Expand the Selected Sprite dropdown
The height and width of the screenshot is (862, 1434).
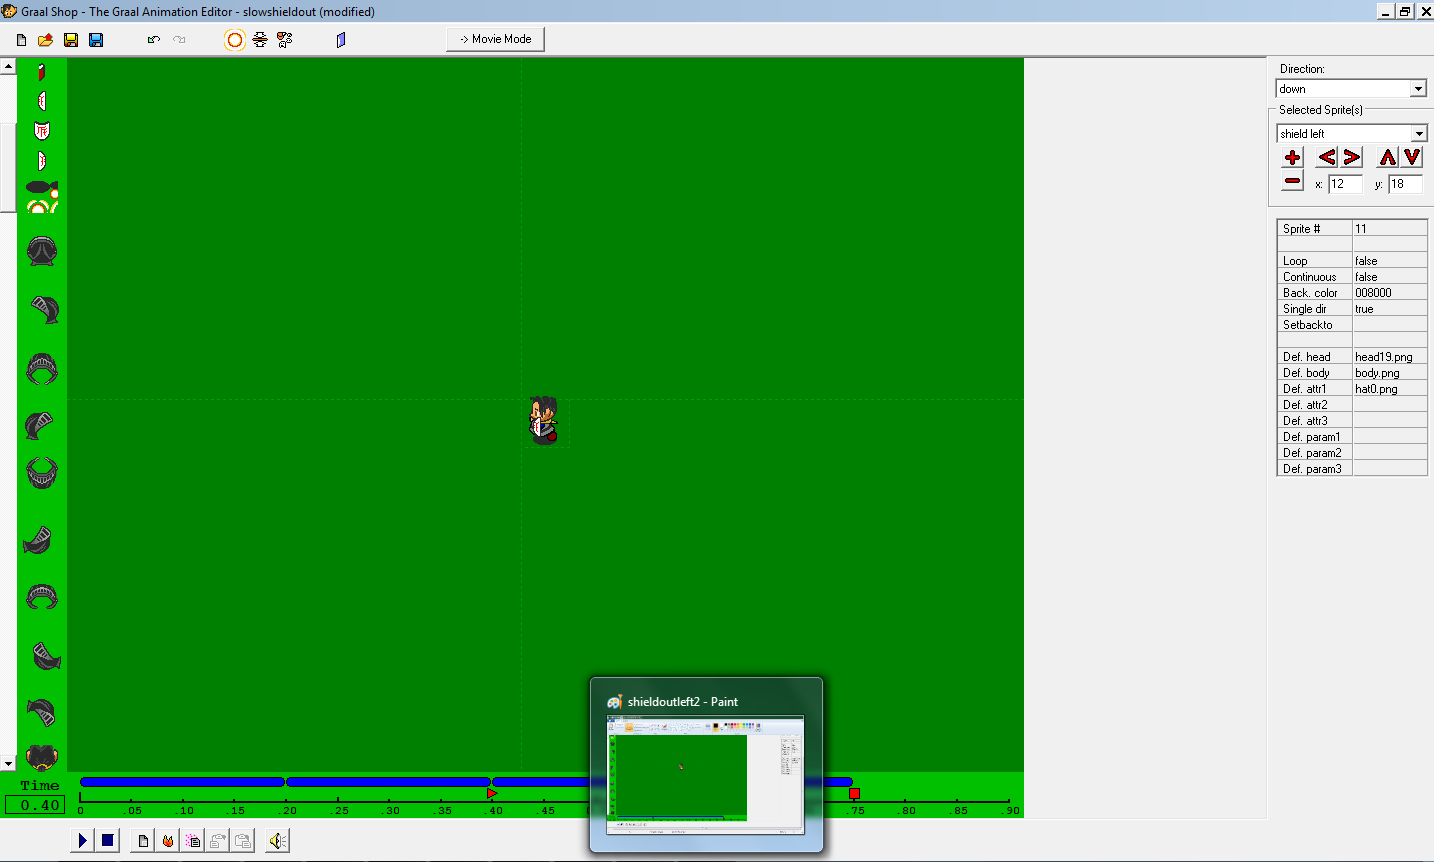pos(1418,134)
